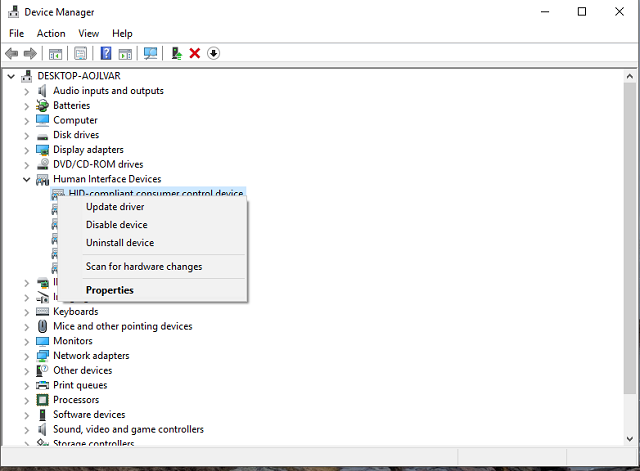Click the Keyboards category icon

[42, 311]
